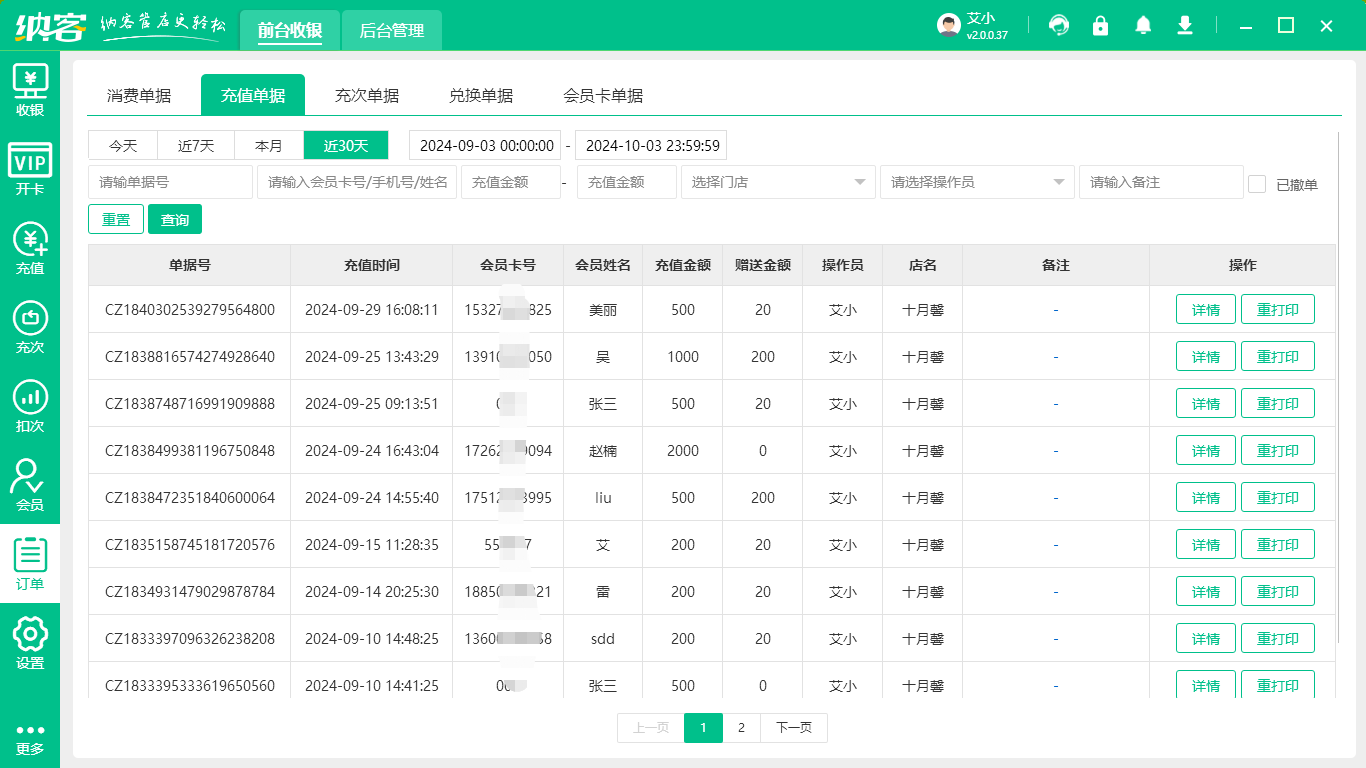This screenshot has height=768, width=1366.
Task: Select the 今天 date filter
Action: 123,145
